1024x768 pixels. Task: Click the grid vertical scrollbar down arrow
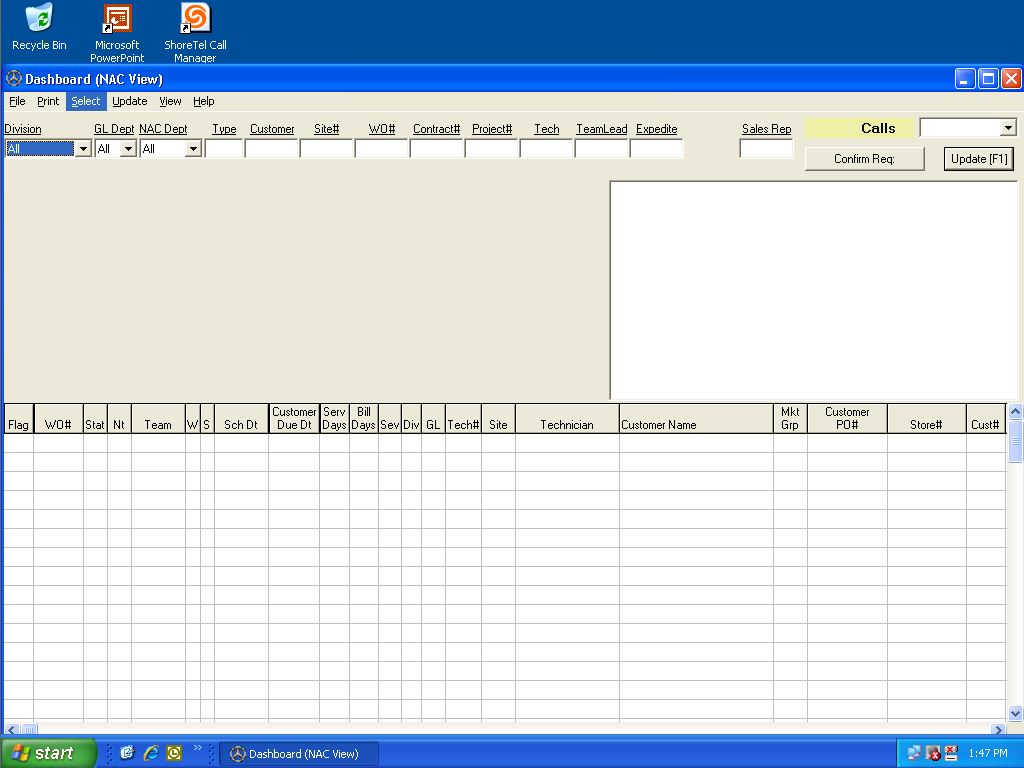pyautogui.click(x=1015, y=713)
